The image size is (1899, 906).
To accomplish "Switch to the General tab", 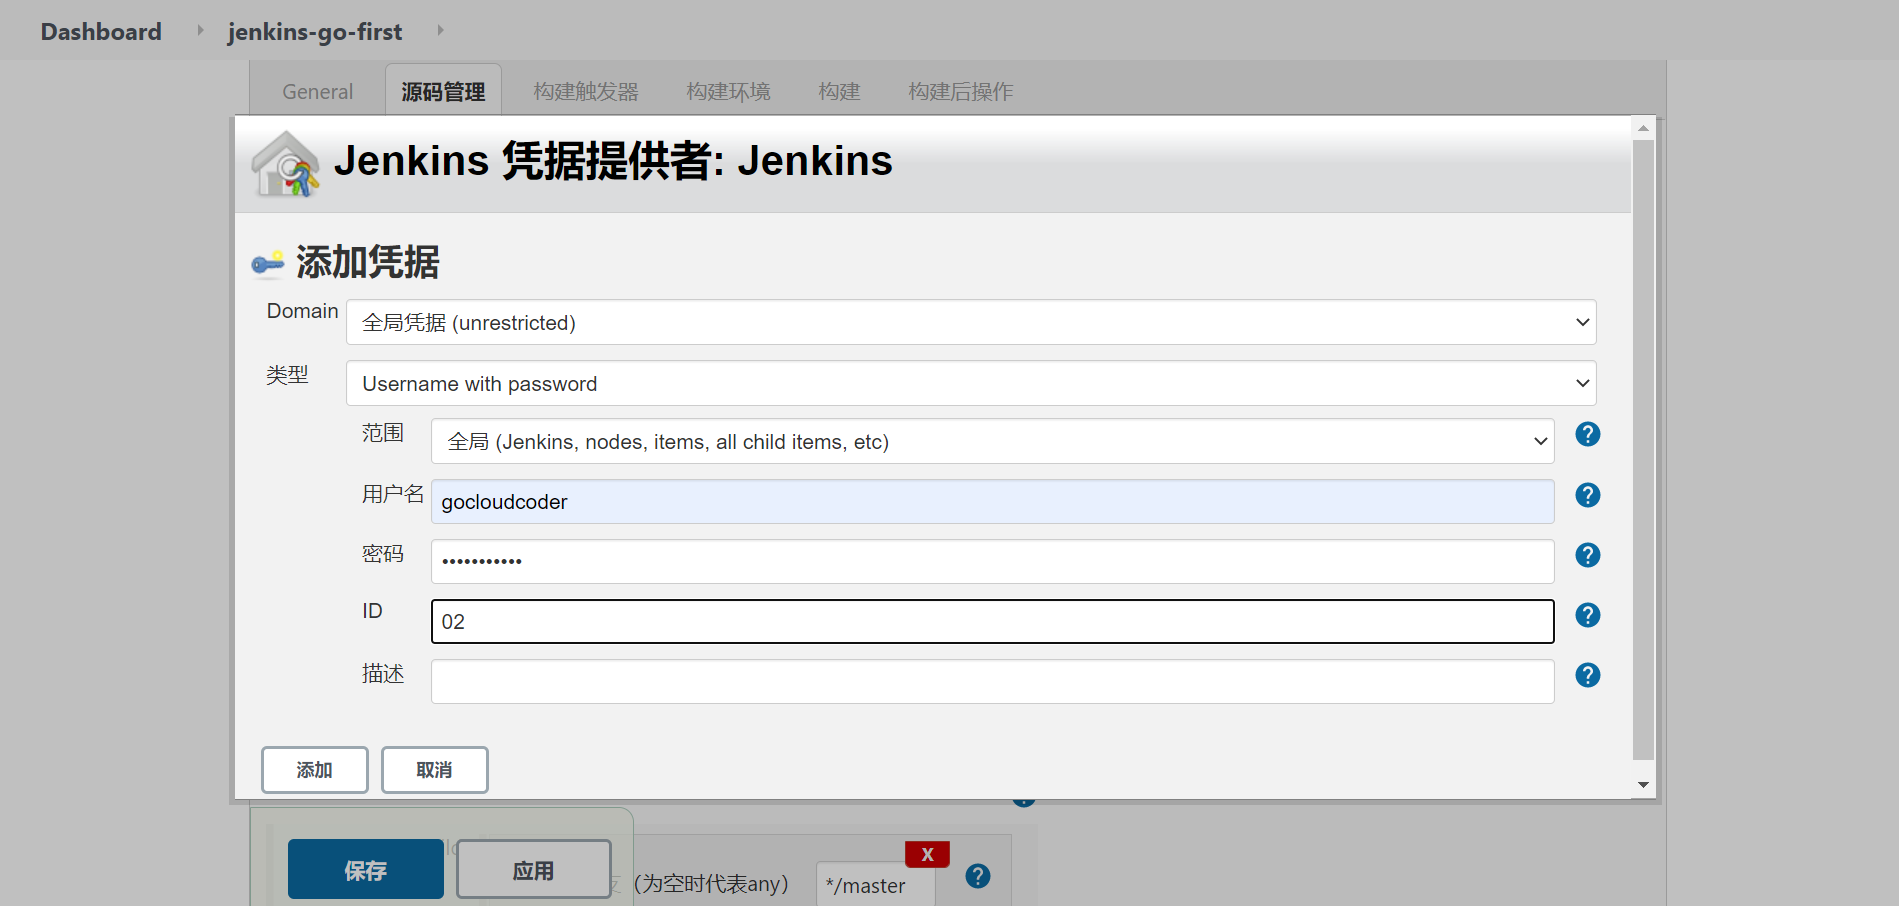I will 316,91.
